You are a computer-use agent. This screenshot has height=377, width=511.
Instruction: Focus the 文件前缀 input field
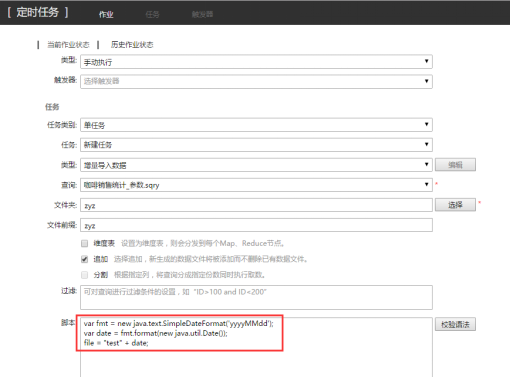(256, 225)
